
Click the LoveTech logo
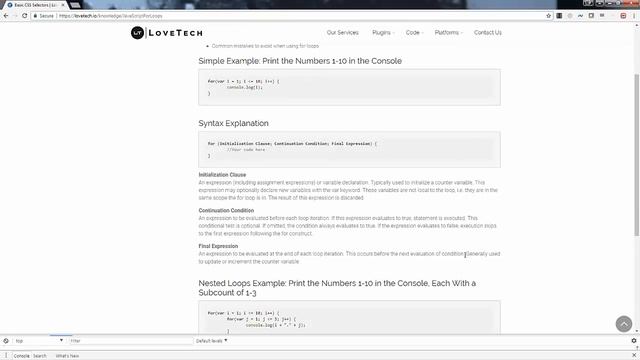tap(167, 33)
